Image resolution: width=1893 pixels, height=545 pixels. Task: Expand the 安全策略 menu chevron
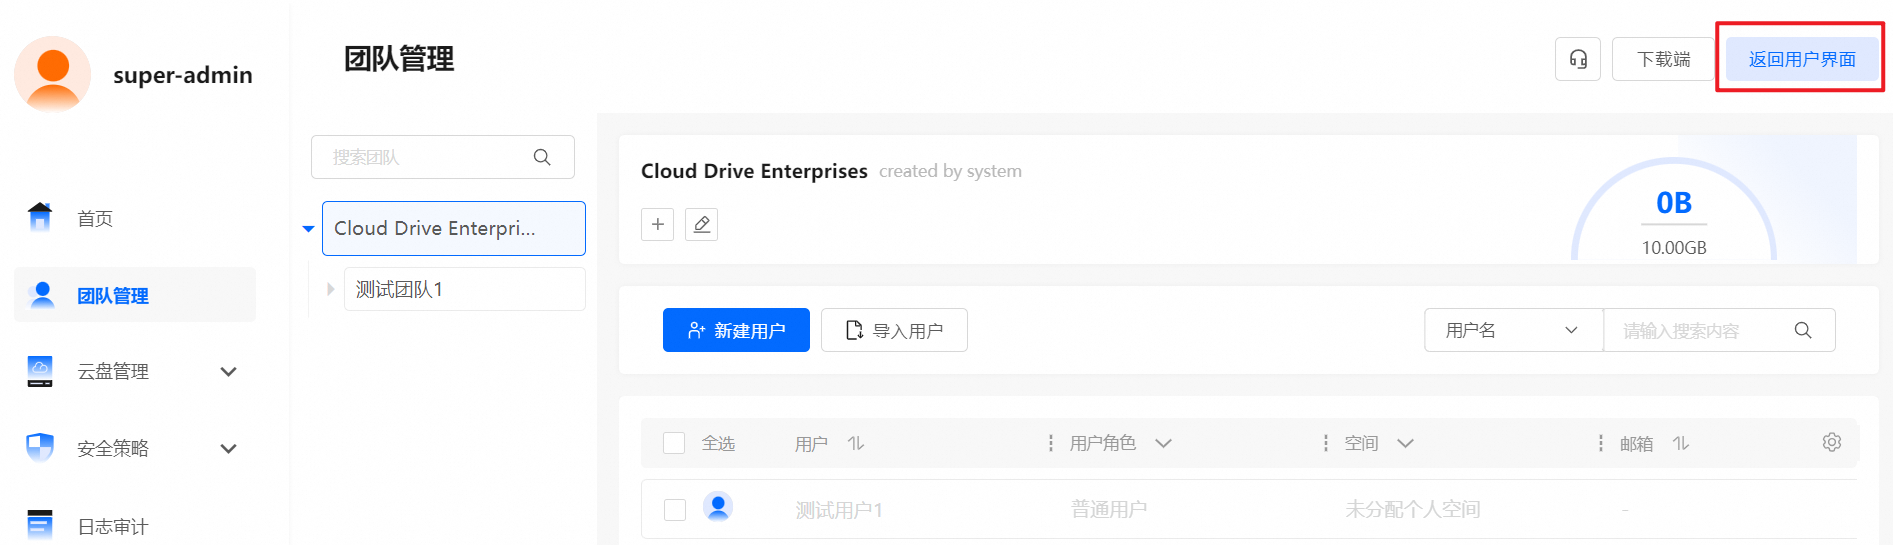pos(228,449)
